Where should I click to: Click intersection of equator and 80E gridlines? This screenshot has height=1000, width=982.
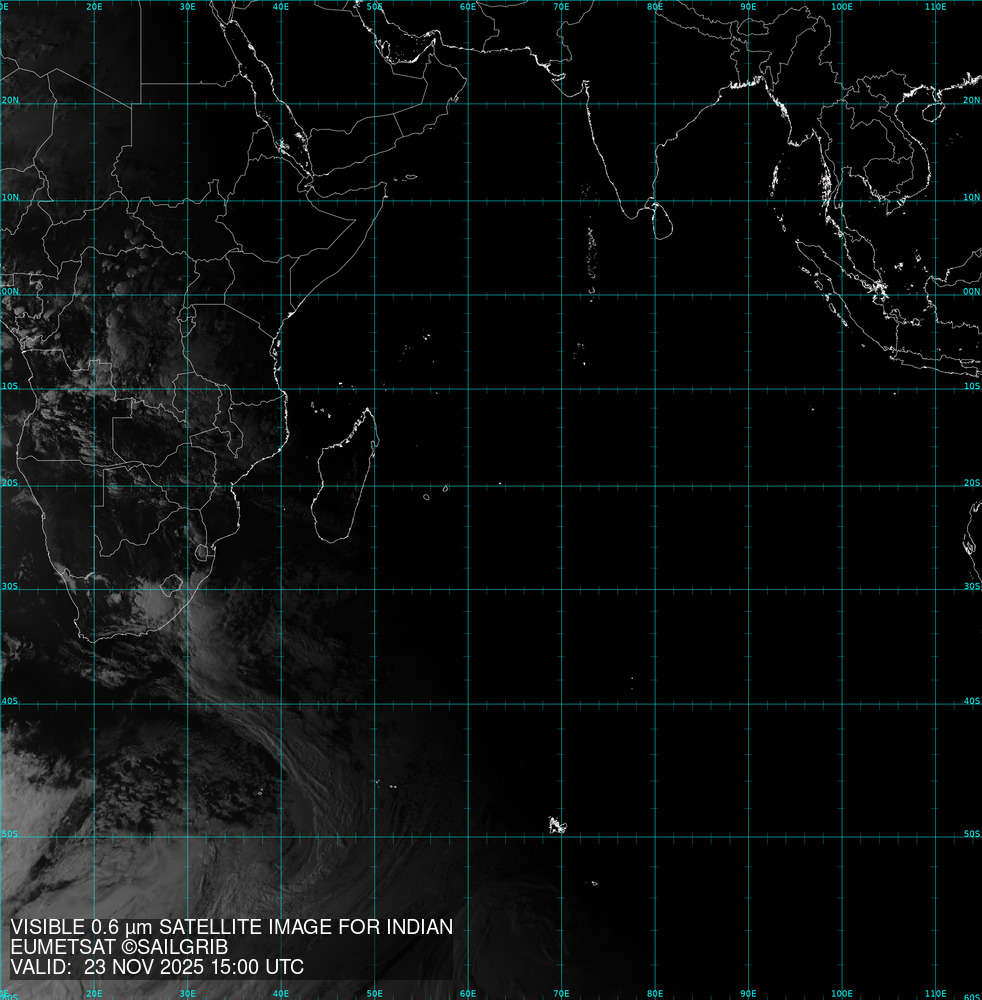[655, 293]
